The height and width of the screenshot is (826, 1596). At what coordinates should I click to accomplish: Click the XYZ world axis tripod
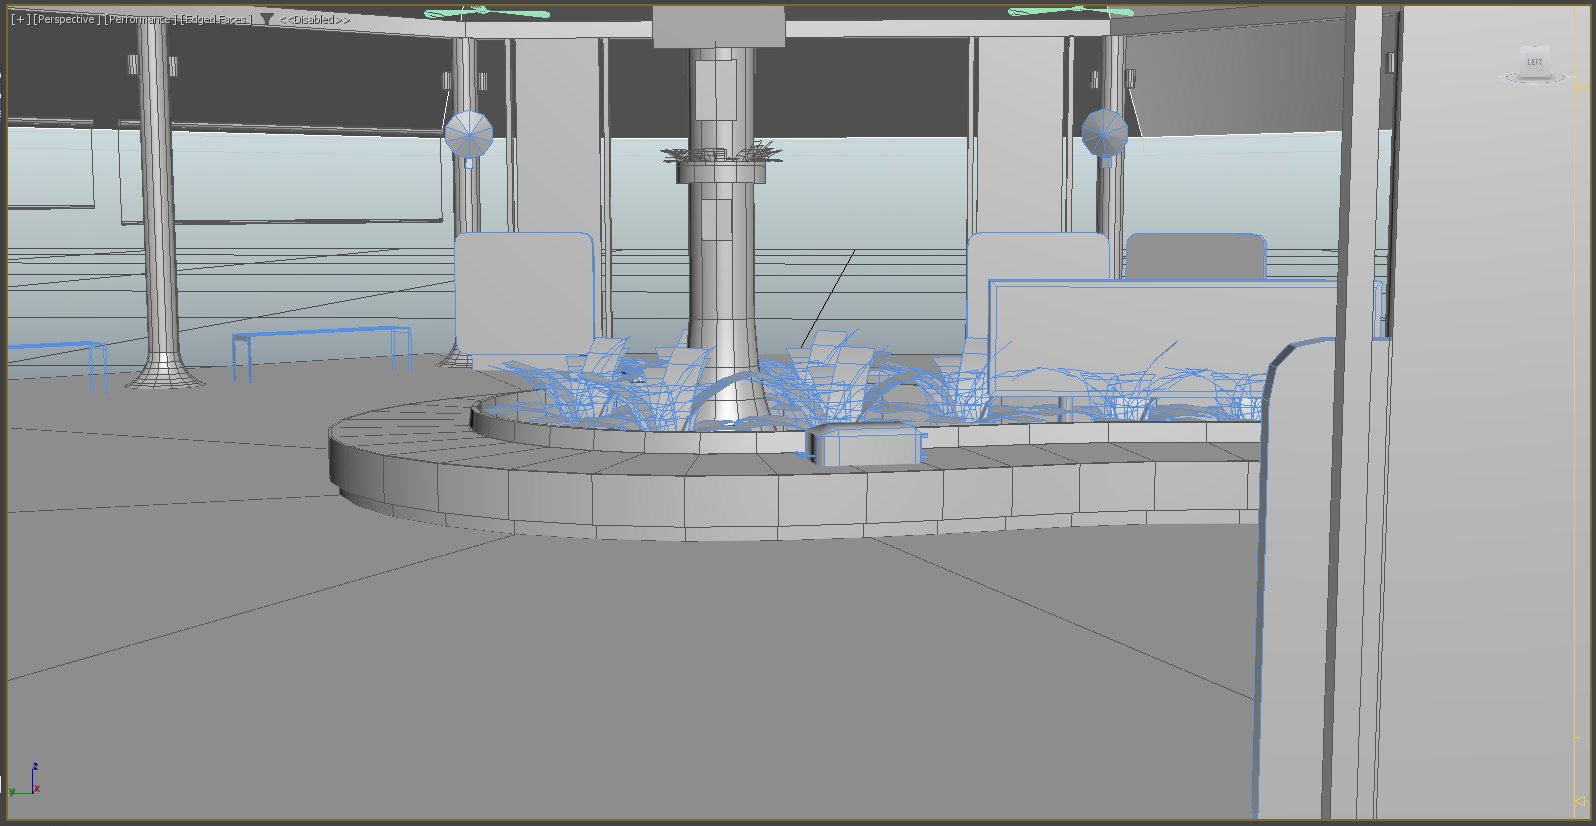[x=30, y=781]
